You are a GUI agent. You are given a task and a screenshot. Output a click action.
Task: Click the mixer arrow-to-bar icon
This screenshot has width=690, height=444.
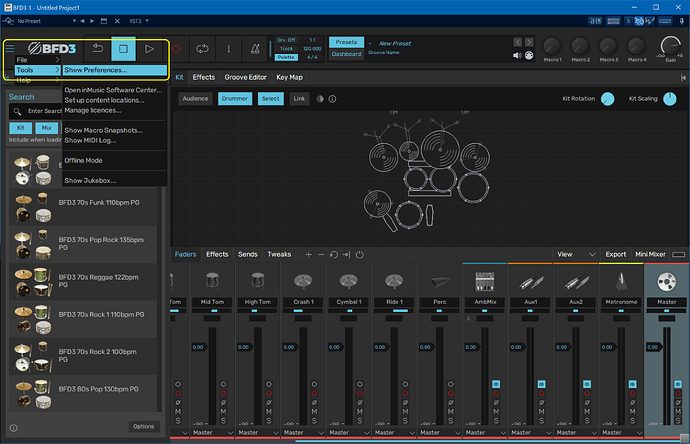pyautogui.click(x=347, y=255)
